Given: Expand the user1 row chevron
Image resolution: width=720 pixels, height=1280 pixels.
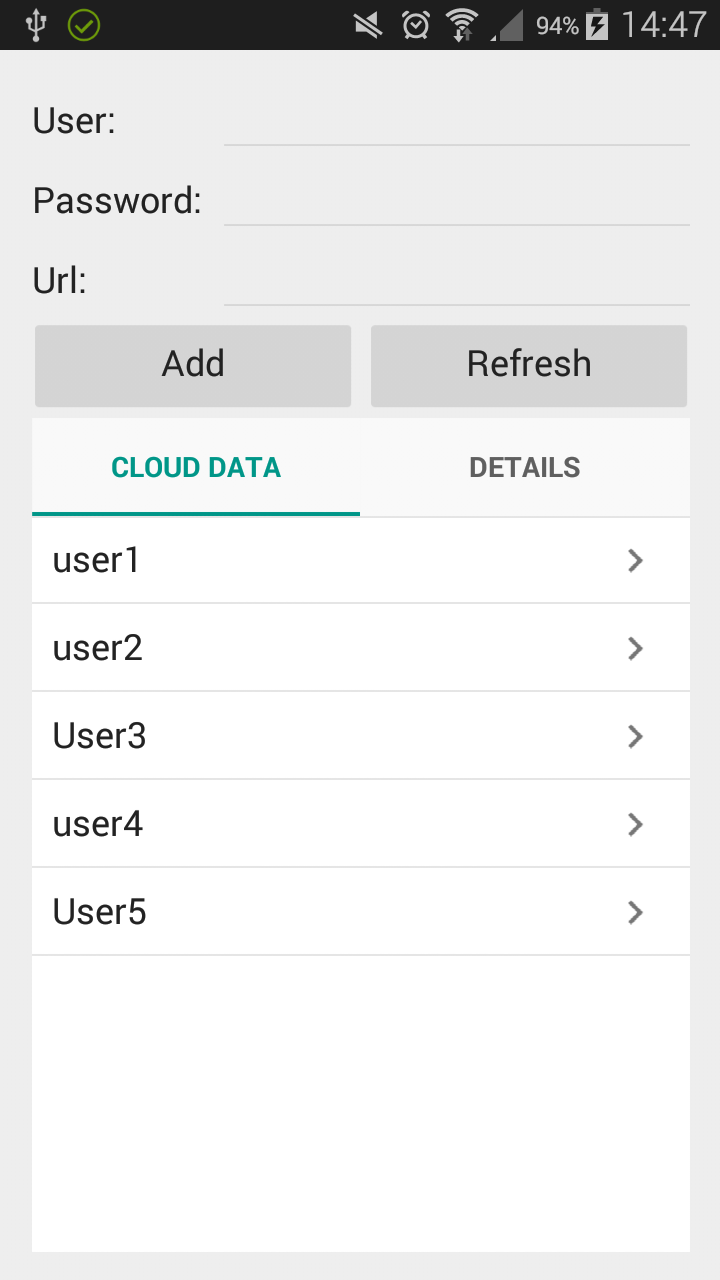Looking at the screenshot, I should click(x=634, y=561).
